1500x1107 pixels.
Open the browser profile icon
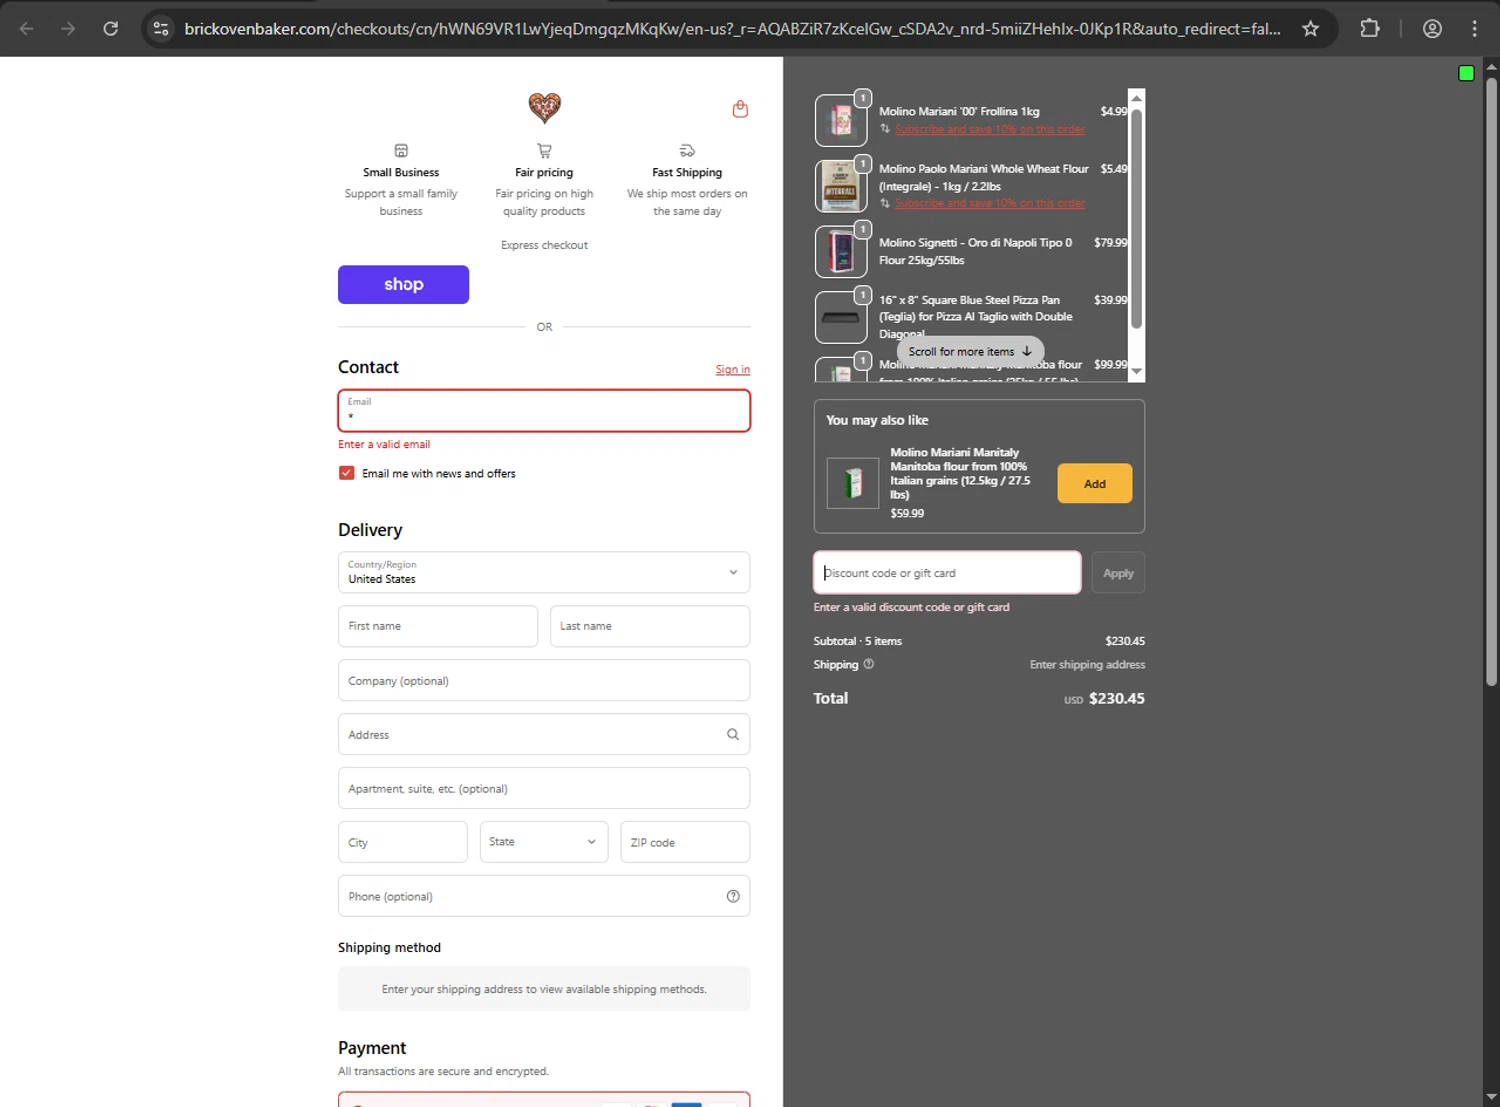[x=1432, y=28]
